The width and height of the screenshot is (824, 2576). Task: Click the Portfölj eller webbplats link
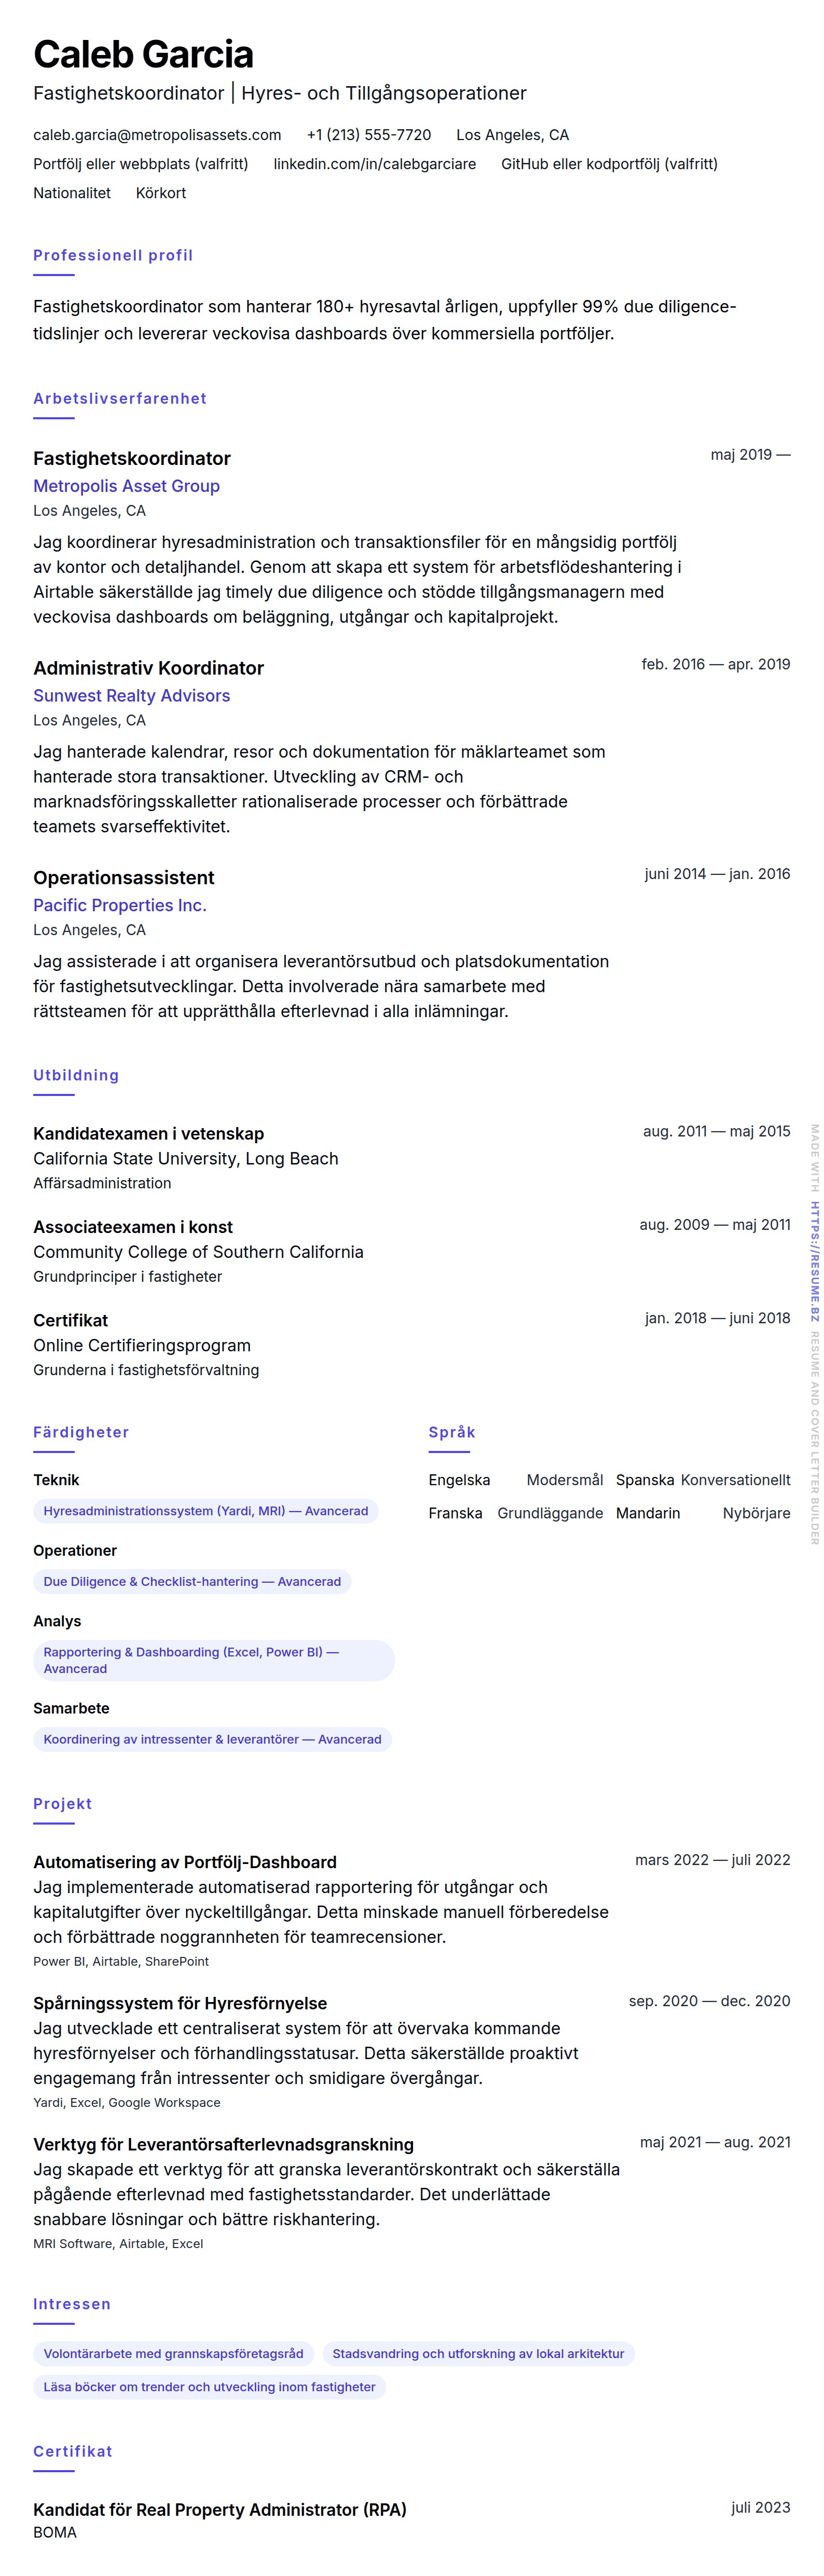click(140, 164)
